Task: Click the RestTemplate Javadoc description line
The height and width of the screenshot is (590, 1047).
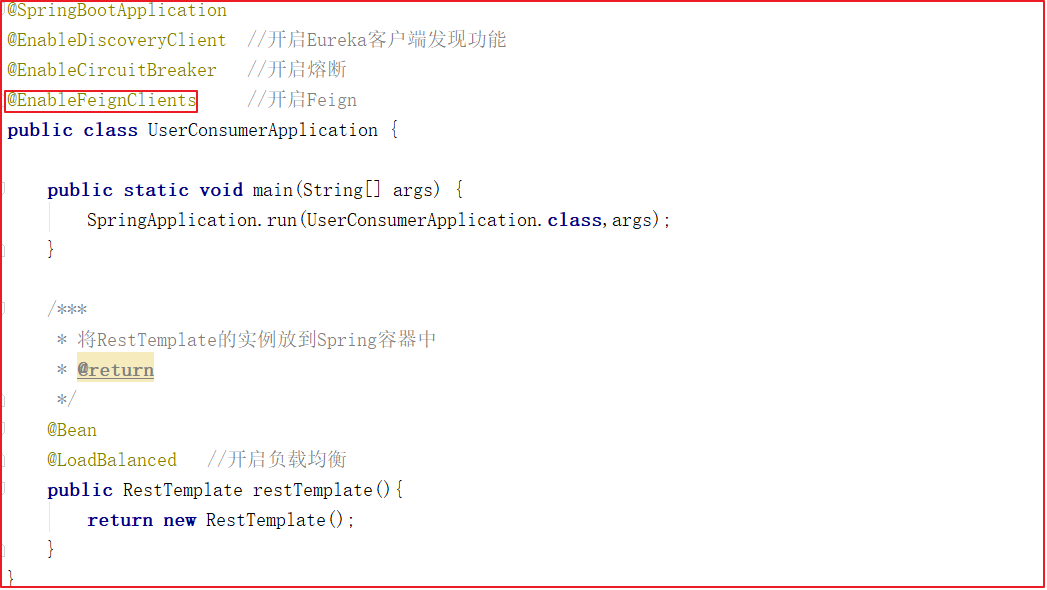Action: click(x=257, y=340)
